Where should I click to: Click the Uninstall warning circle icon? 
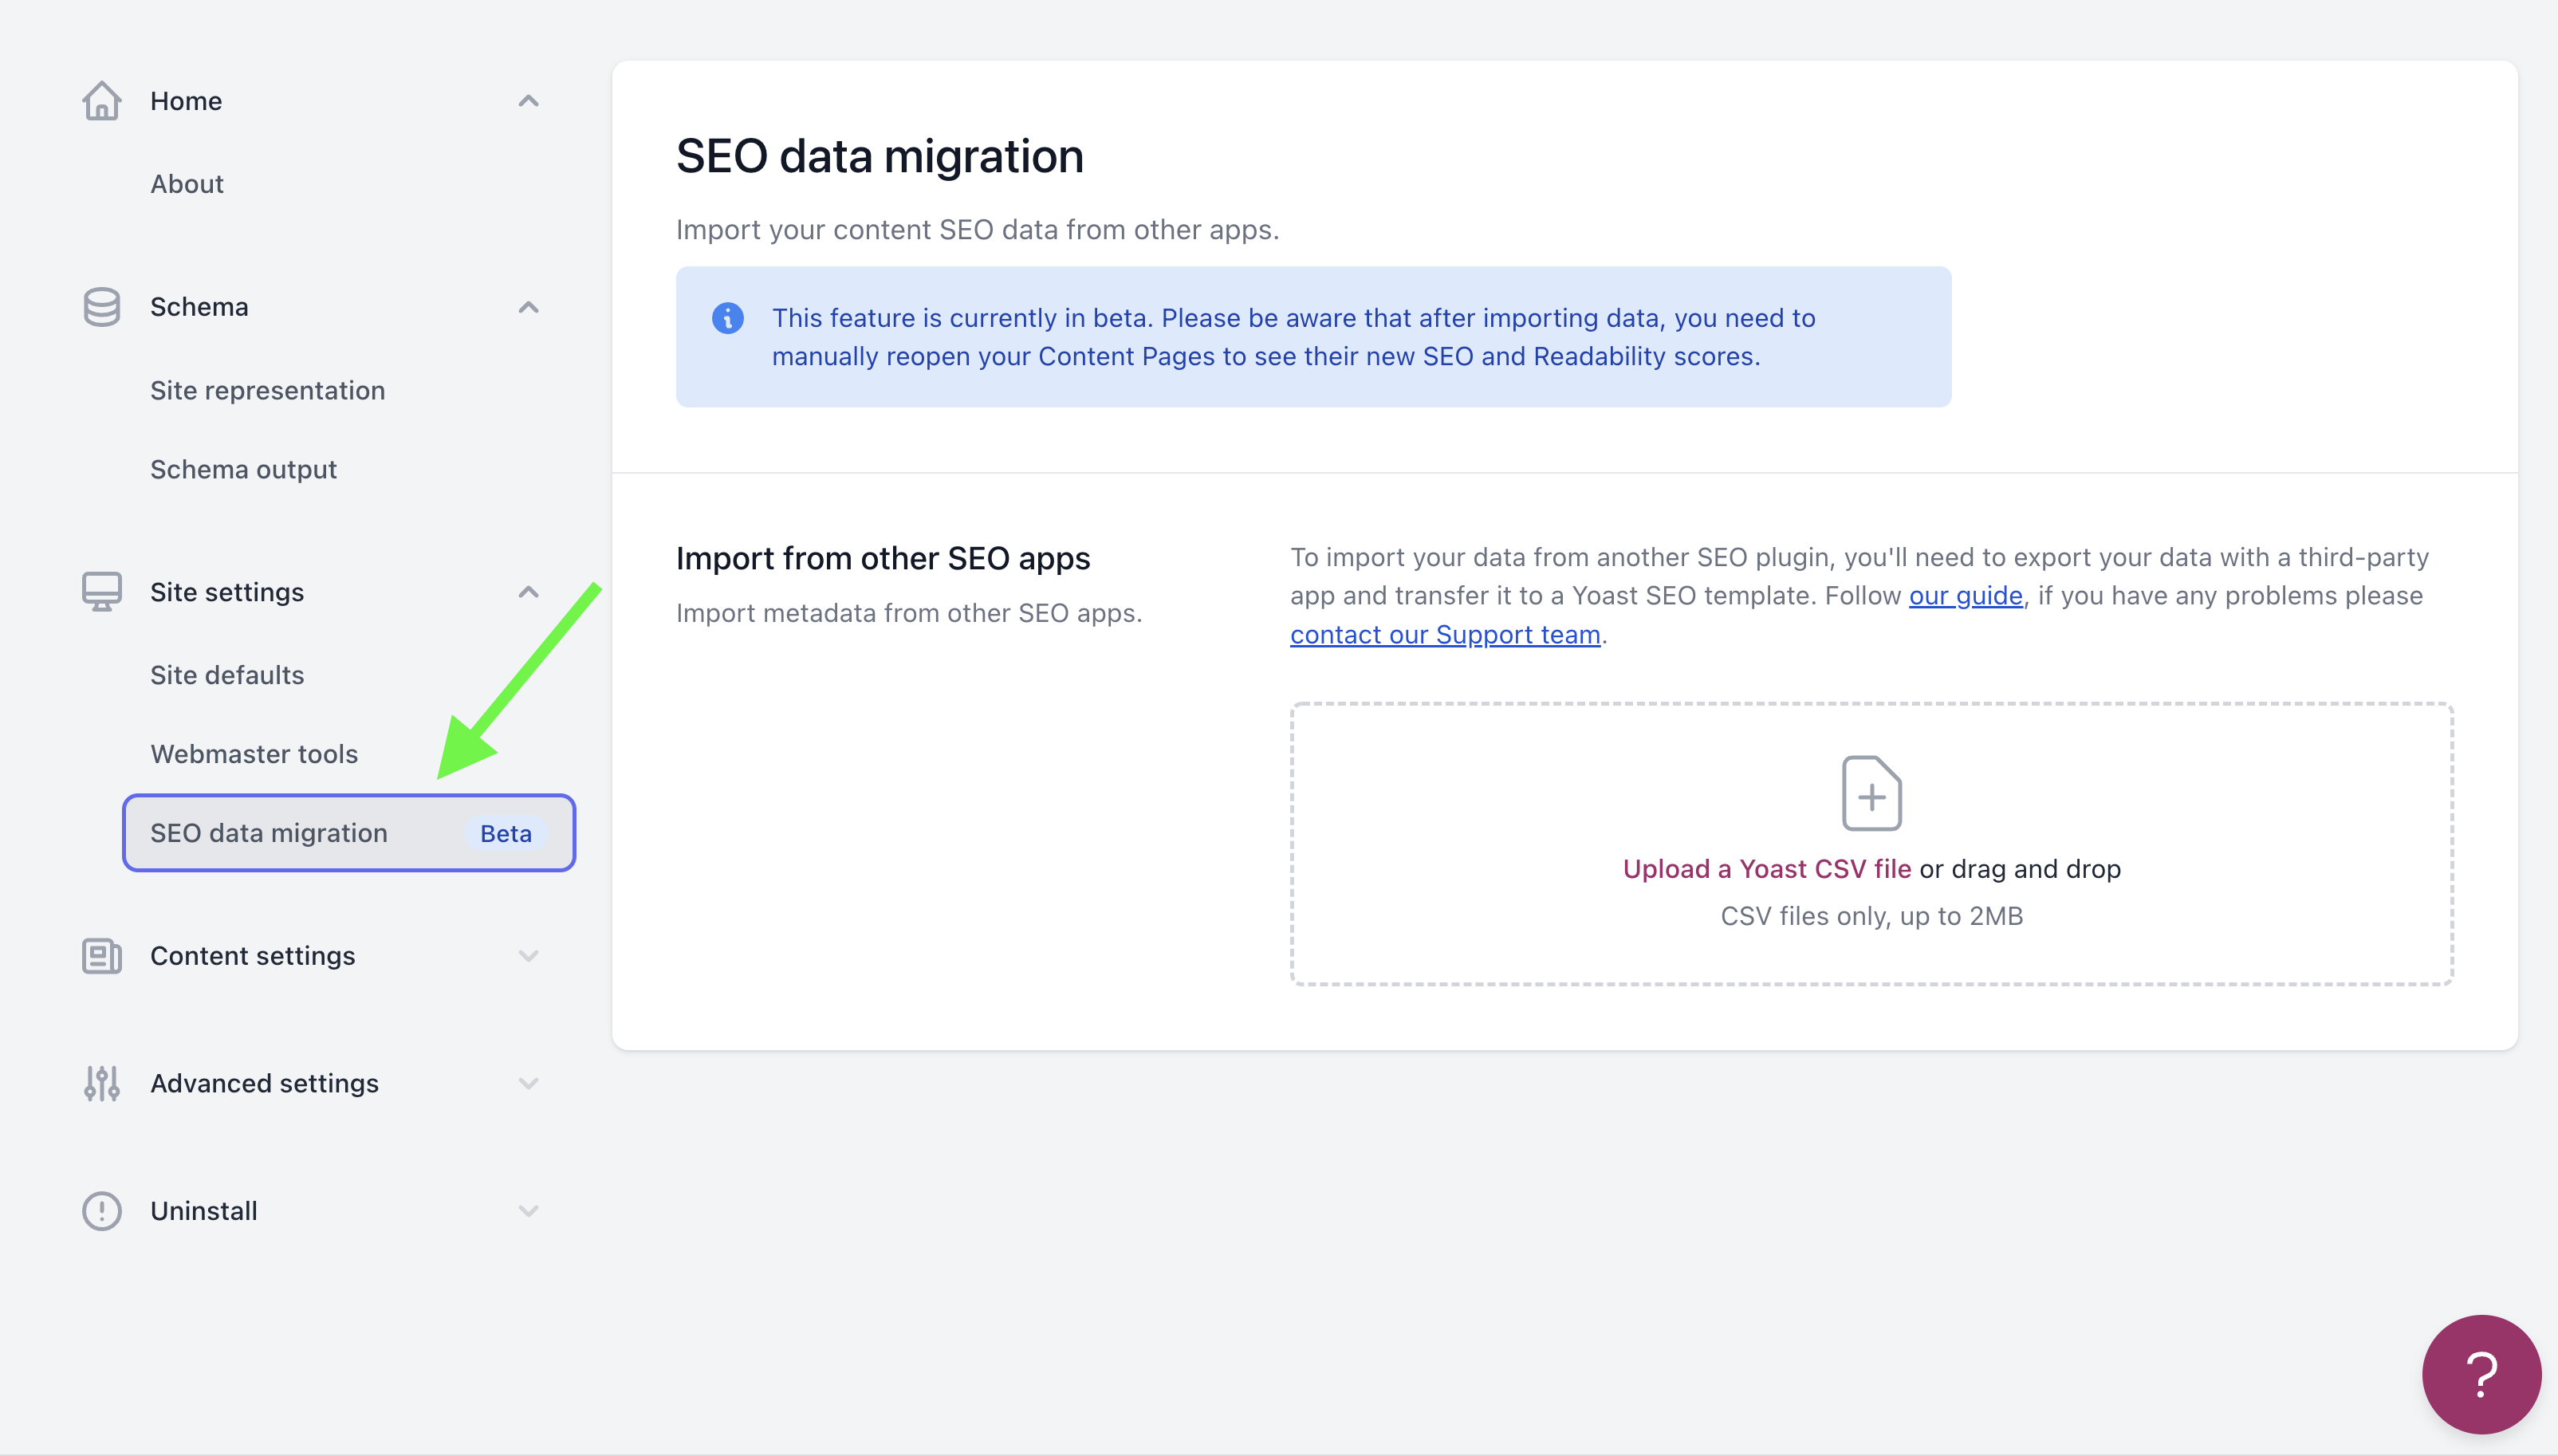101,1211
